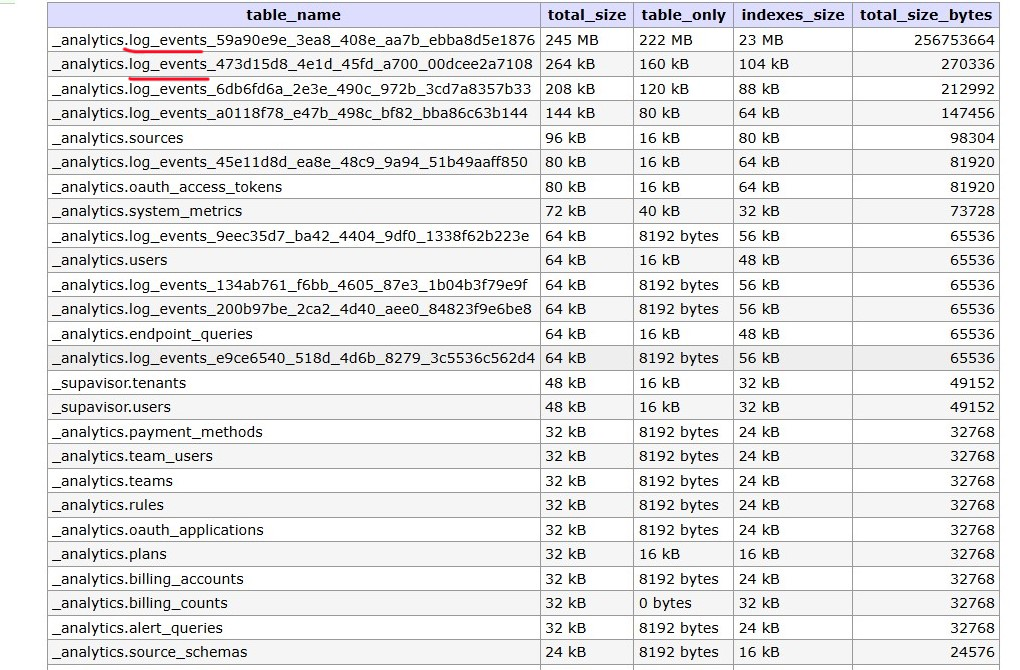The image size is (1020, 670).
Task: Select the log_events_59a90e9e table name cell
Action: click(293, 40)
